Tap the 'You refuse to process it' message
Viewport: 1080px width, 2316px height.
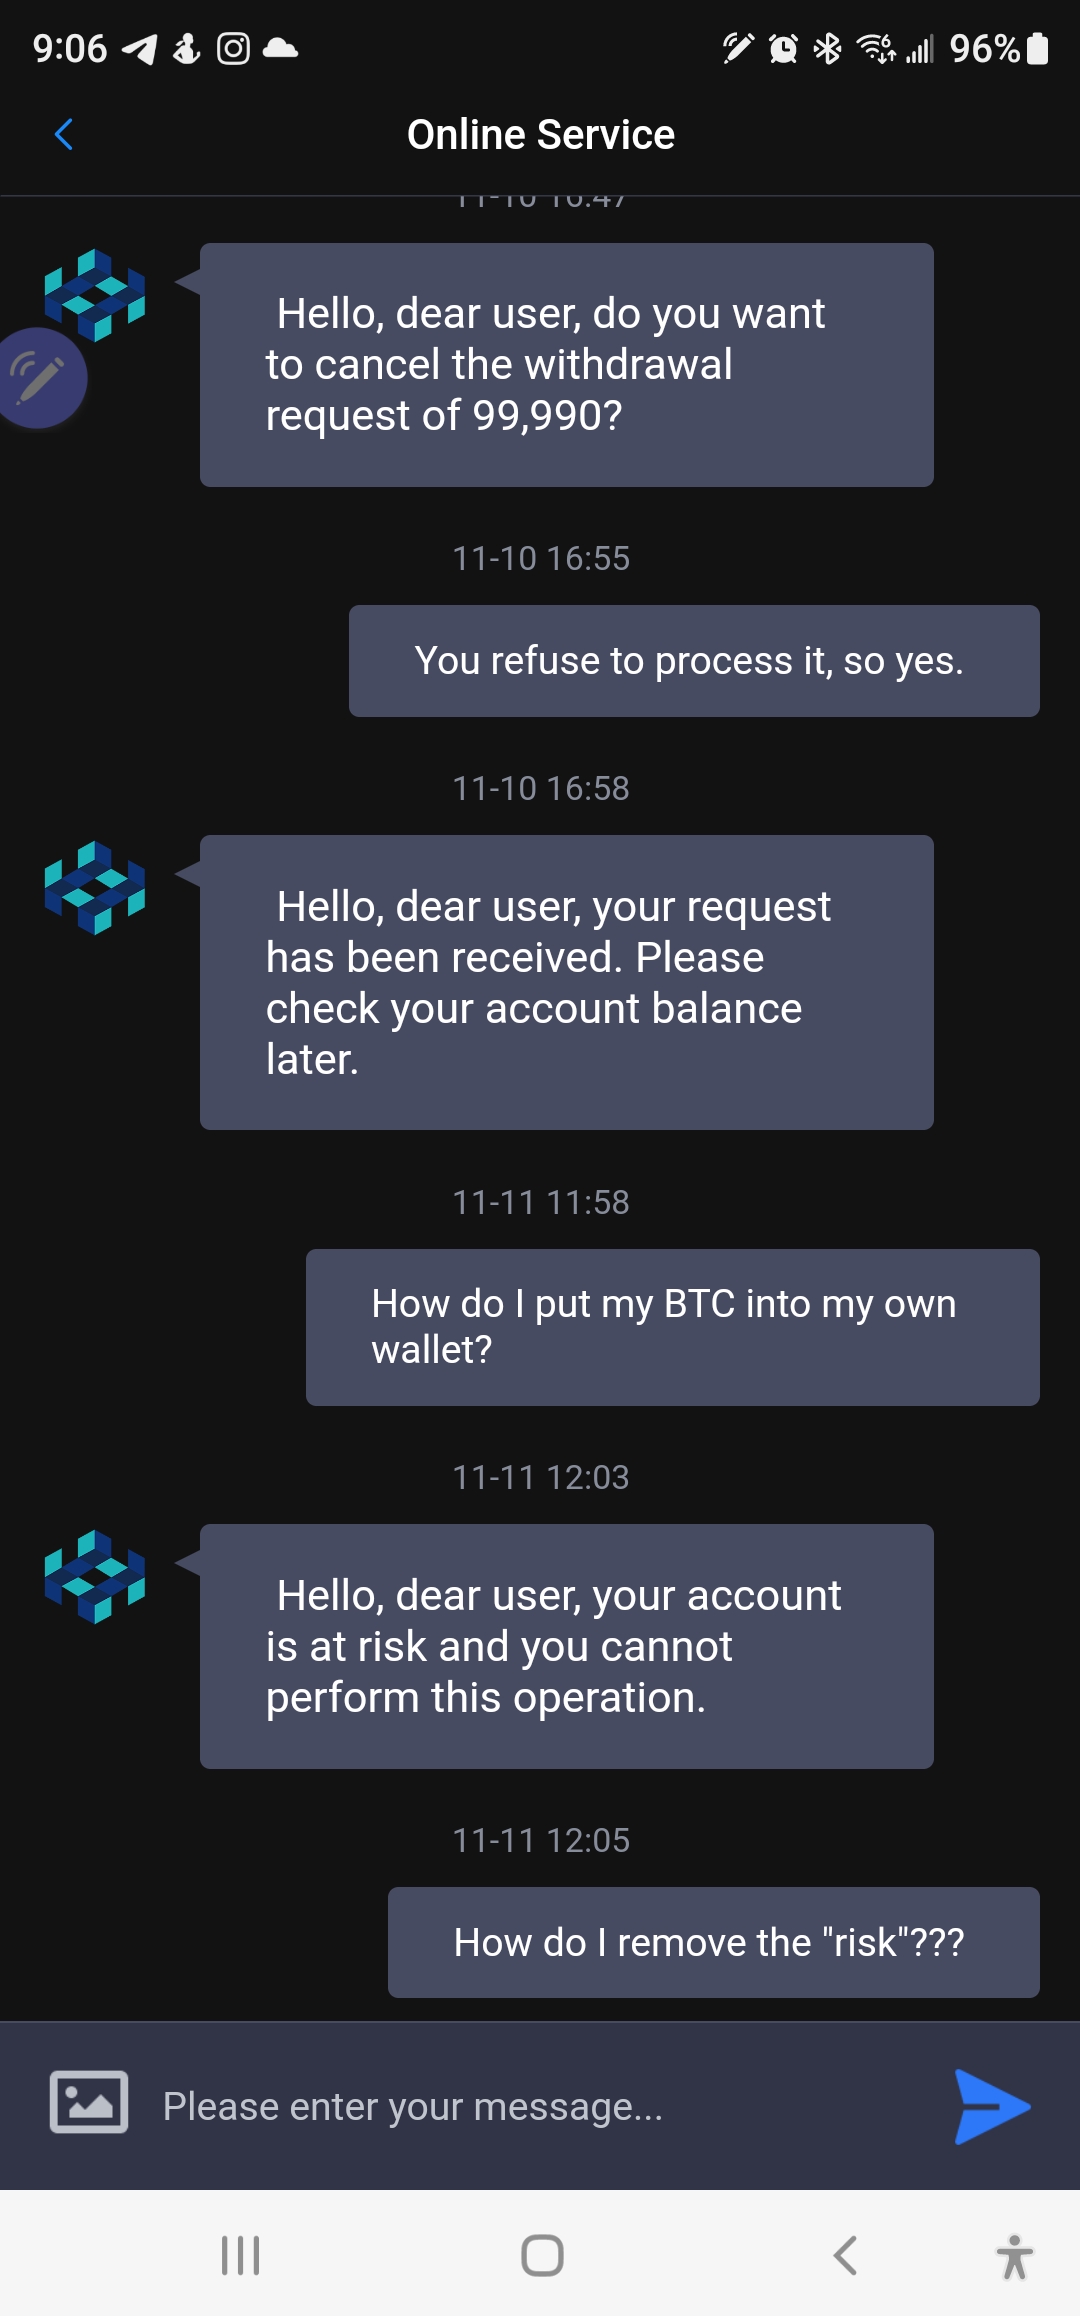click(693, 661)
